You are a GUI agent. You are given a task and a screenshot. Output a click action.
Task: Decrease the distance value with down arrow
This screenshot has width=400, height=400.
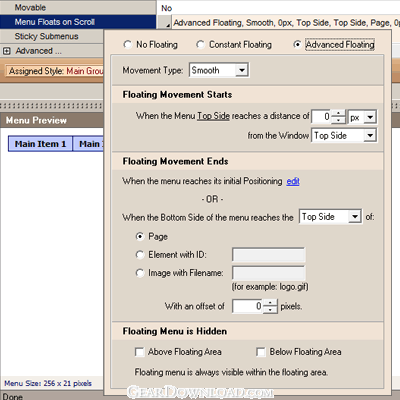(x=339, y=120)
